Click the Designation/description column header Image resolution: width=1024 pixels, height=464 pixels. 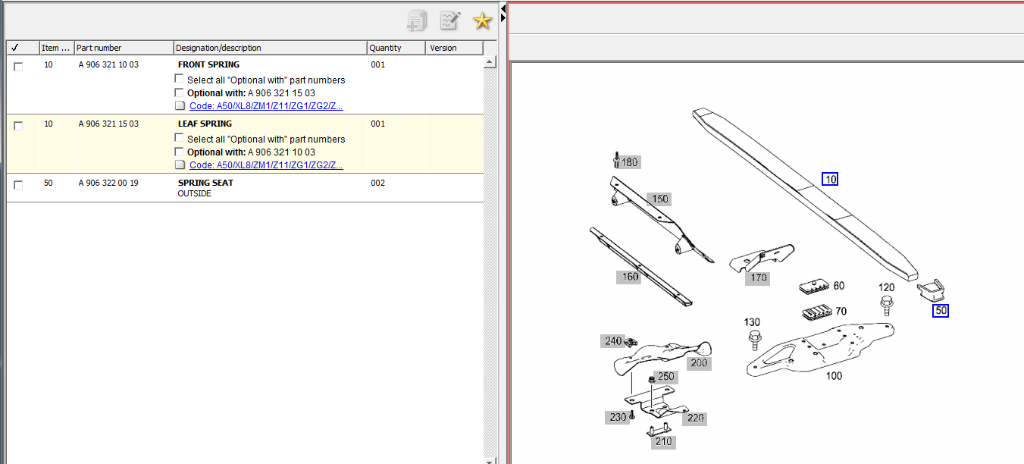tap(268, 48)
